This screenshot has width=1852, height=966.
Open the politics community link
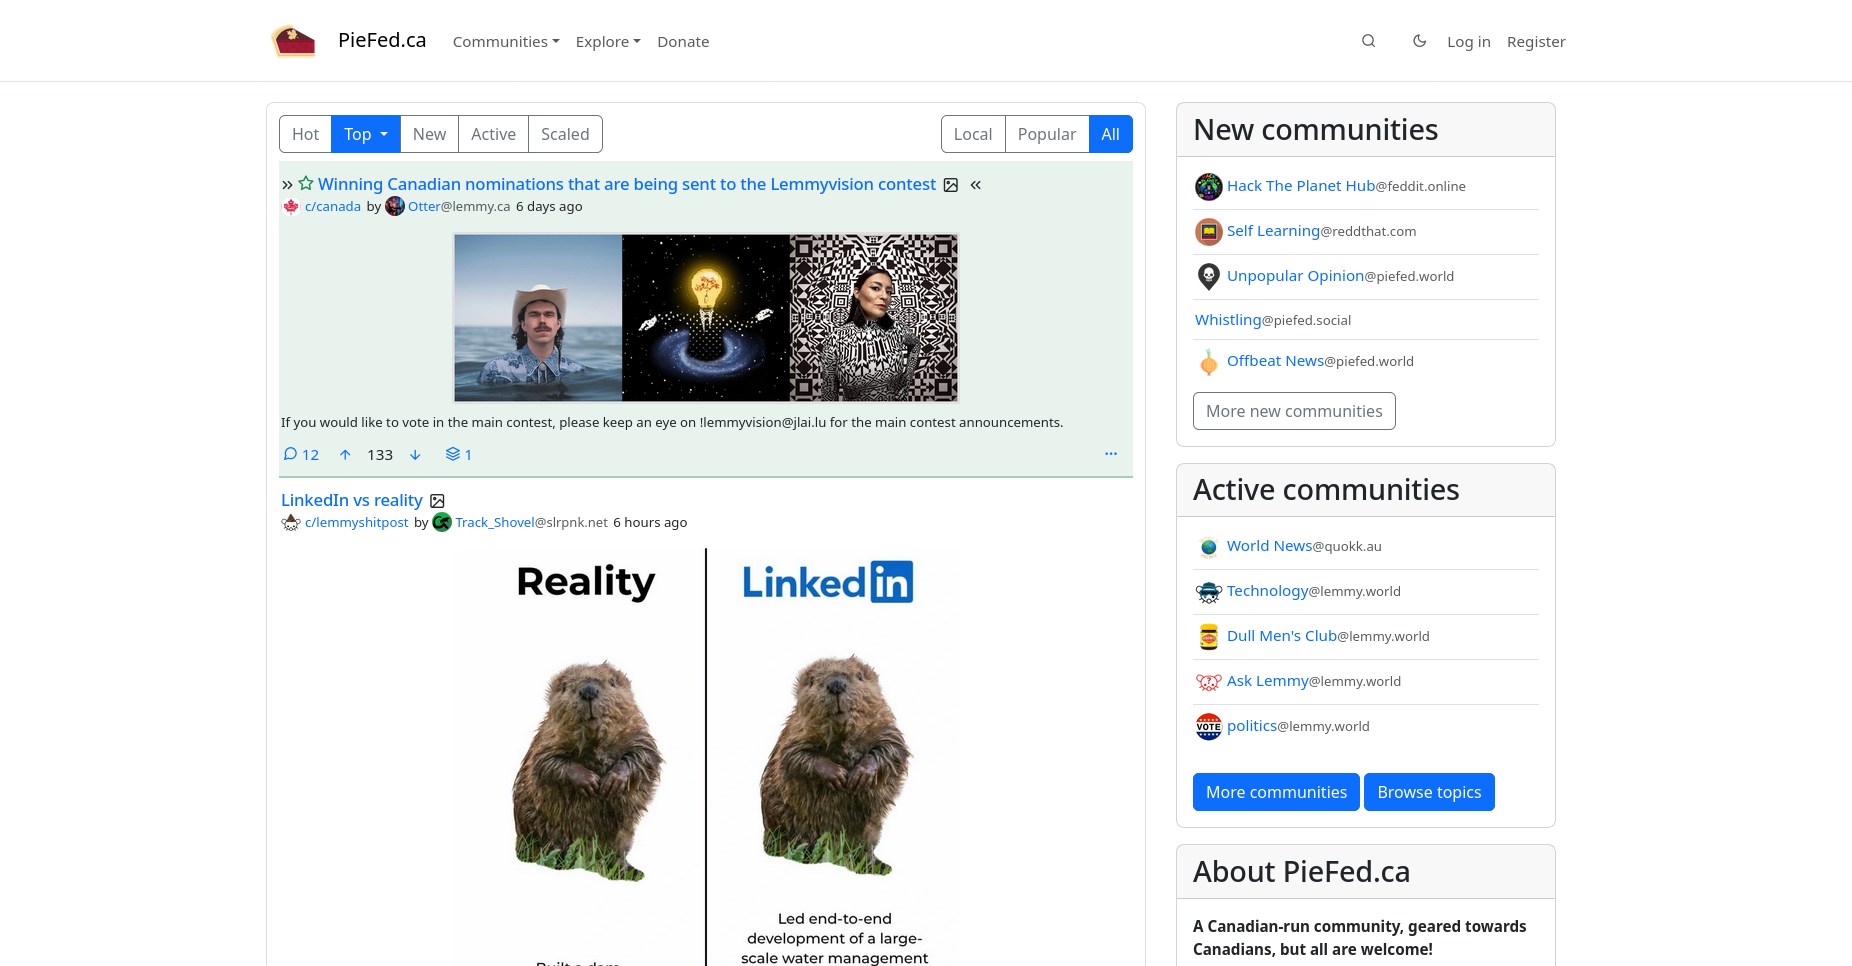tap(1251, 726)
